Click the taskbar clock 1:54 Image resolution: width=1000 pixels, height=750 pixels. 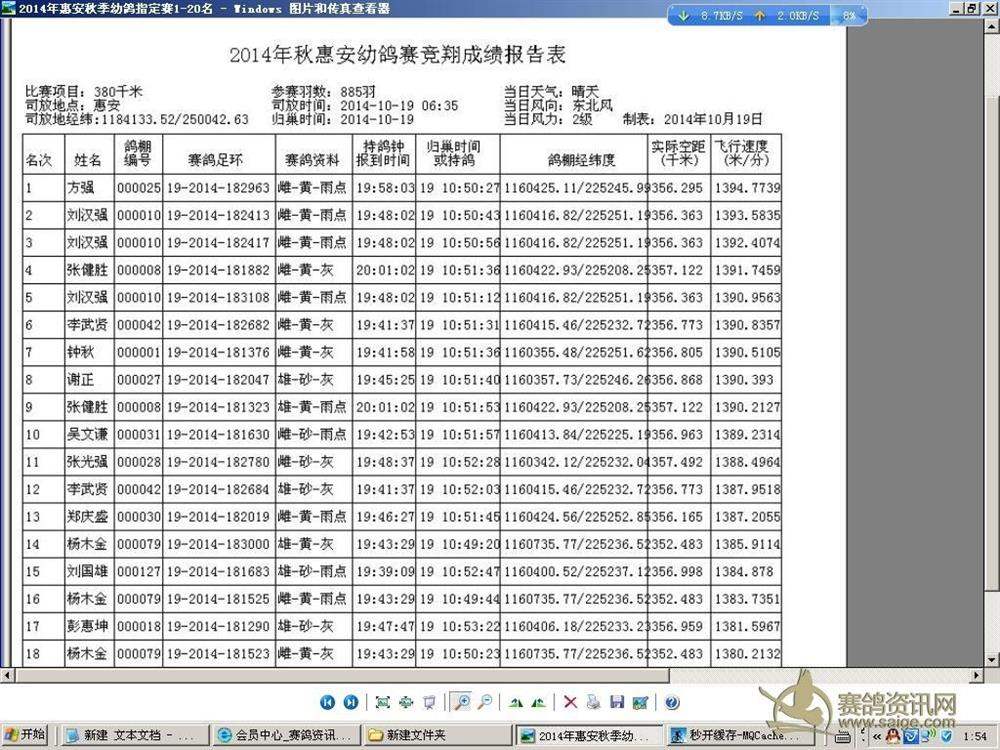click(974, 736)
